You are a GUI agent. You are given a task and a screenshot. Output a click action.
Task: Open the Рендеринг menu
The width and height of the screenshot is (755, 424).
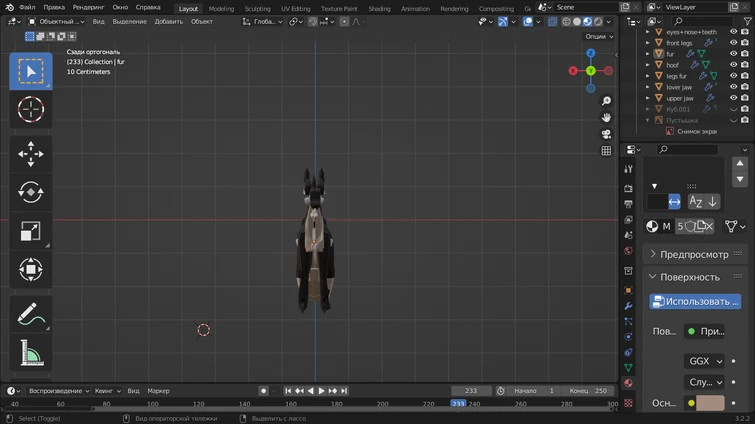coord(88,7)
